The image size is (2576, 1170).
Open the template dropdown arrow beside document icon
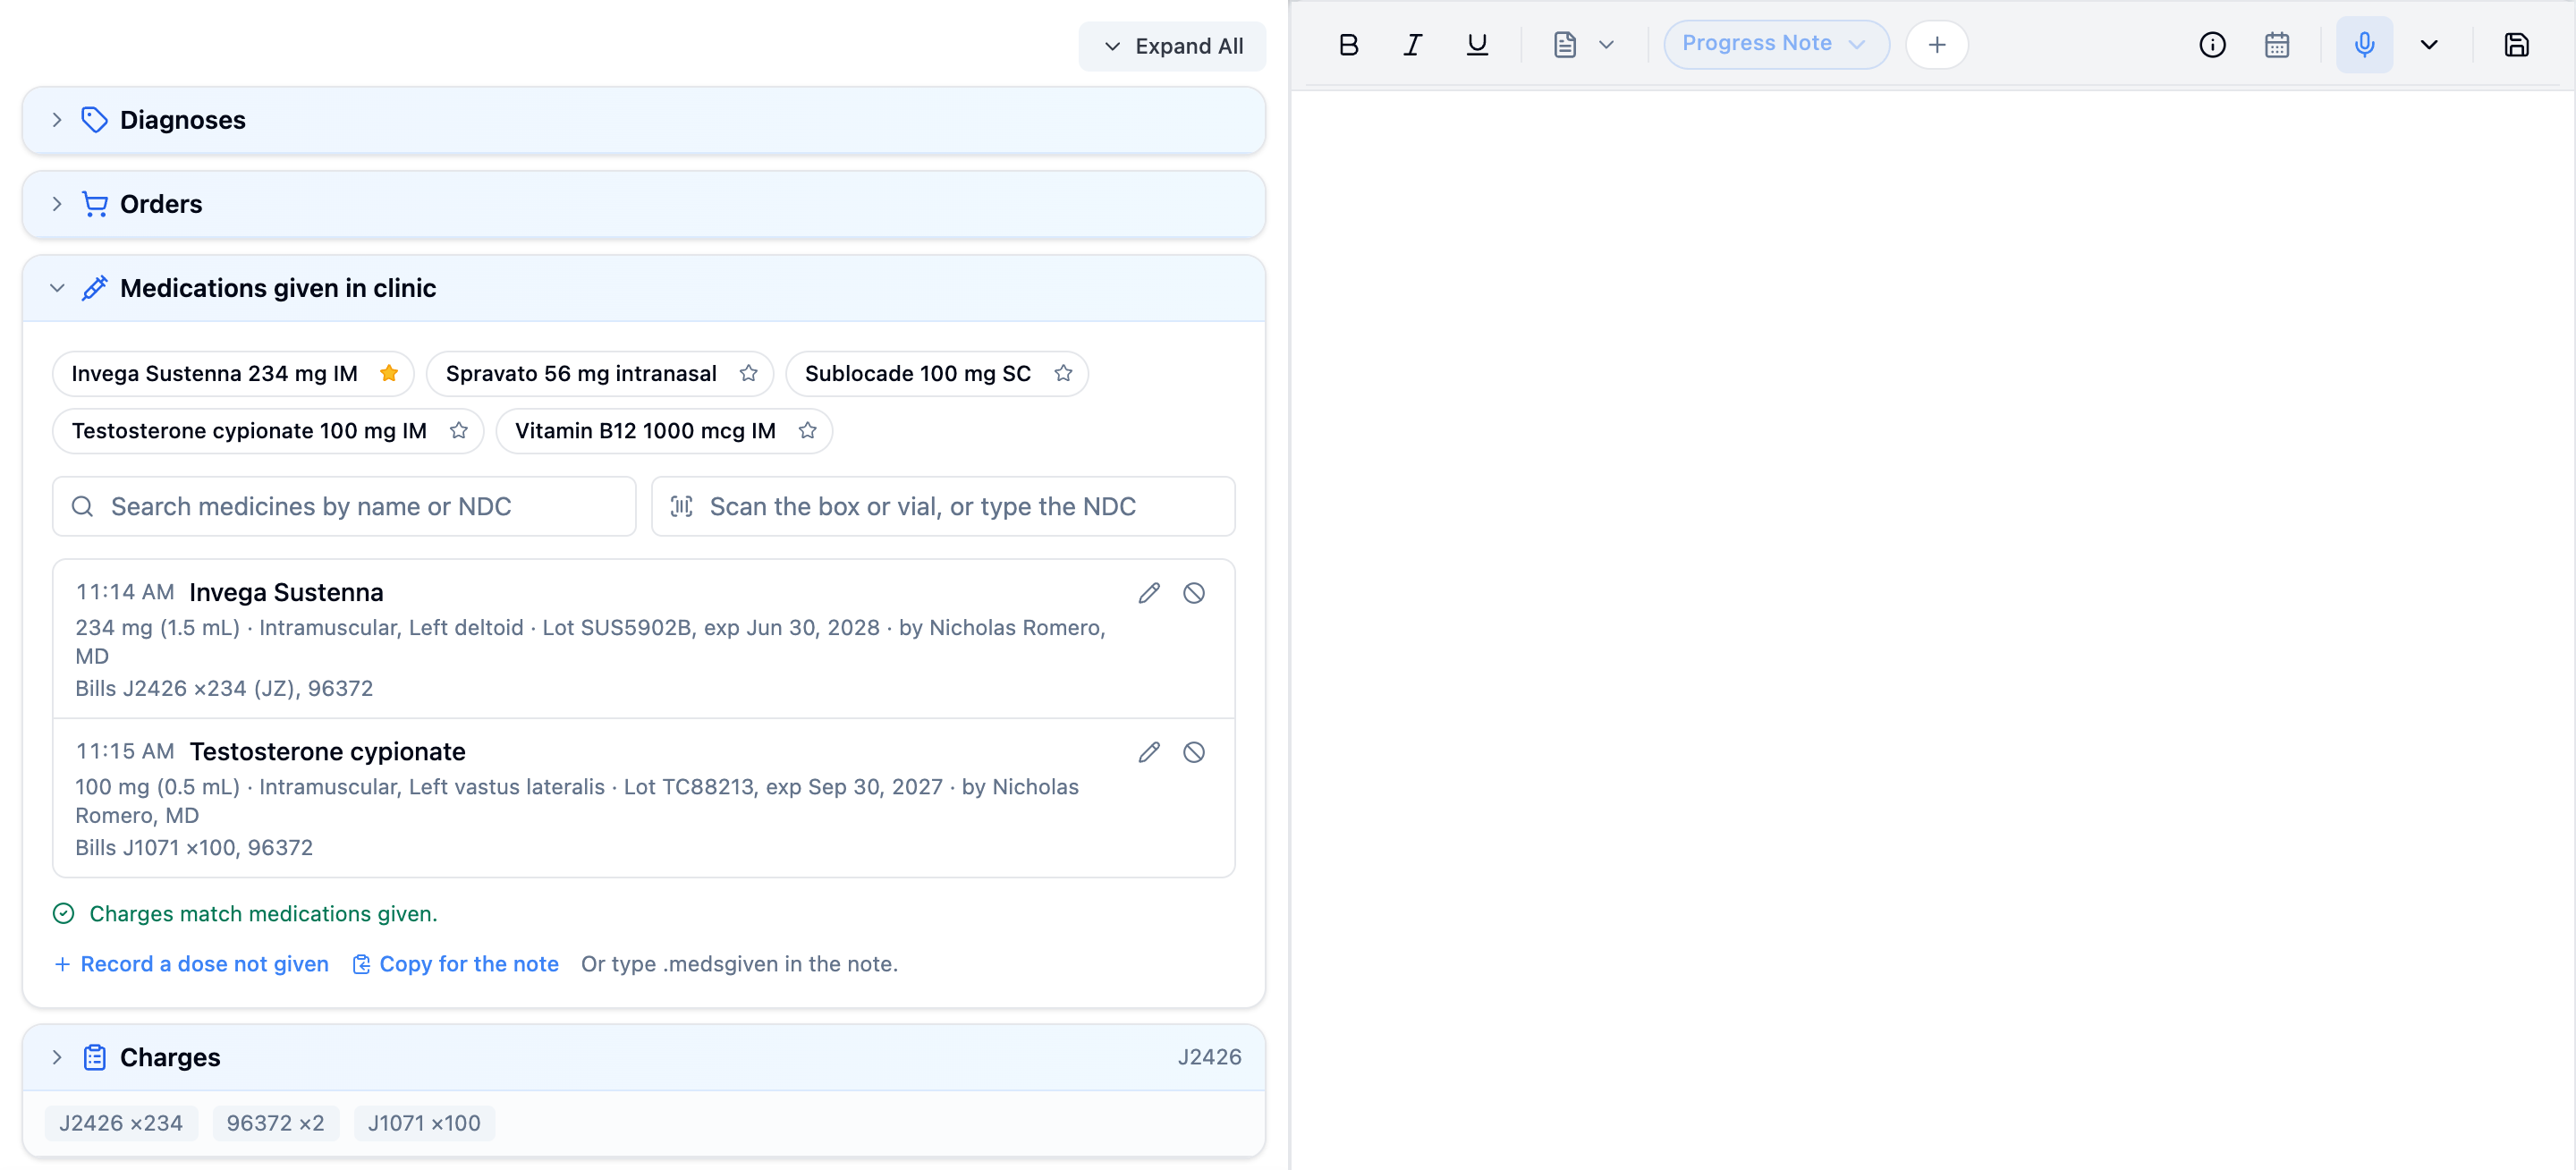tap(1606, 45)
